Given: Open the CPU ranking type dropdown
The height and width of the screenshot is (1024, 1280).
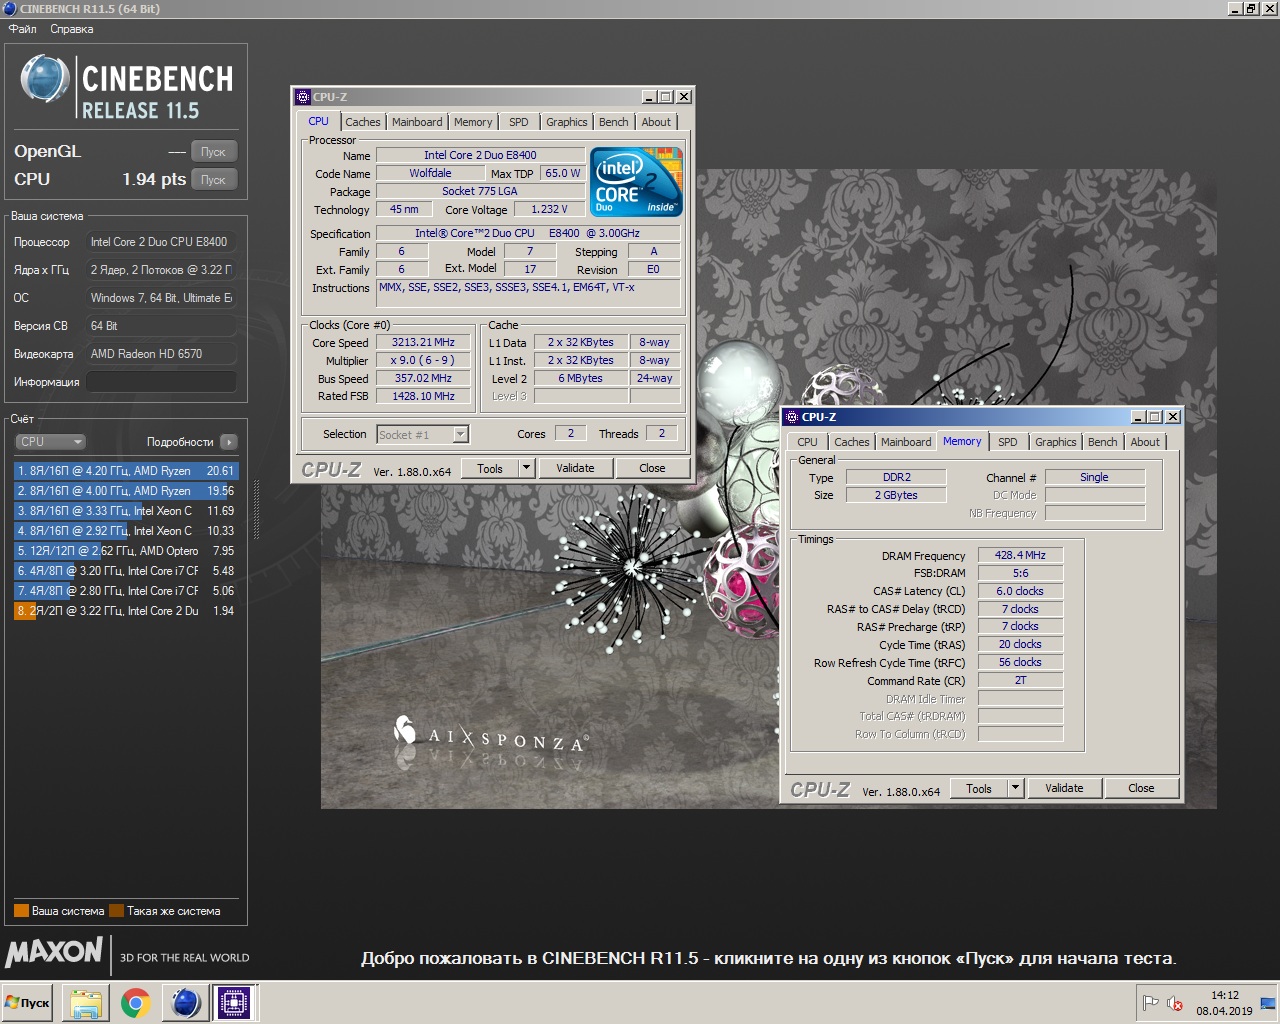Looking at the screenshot, I should (50, 442).
